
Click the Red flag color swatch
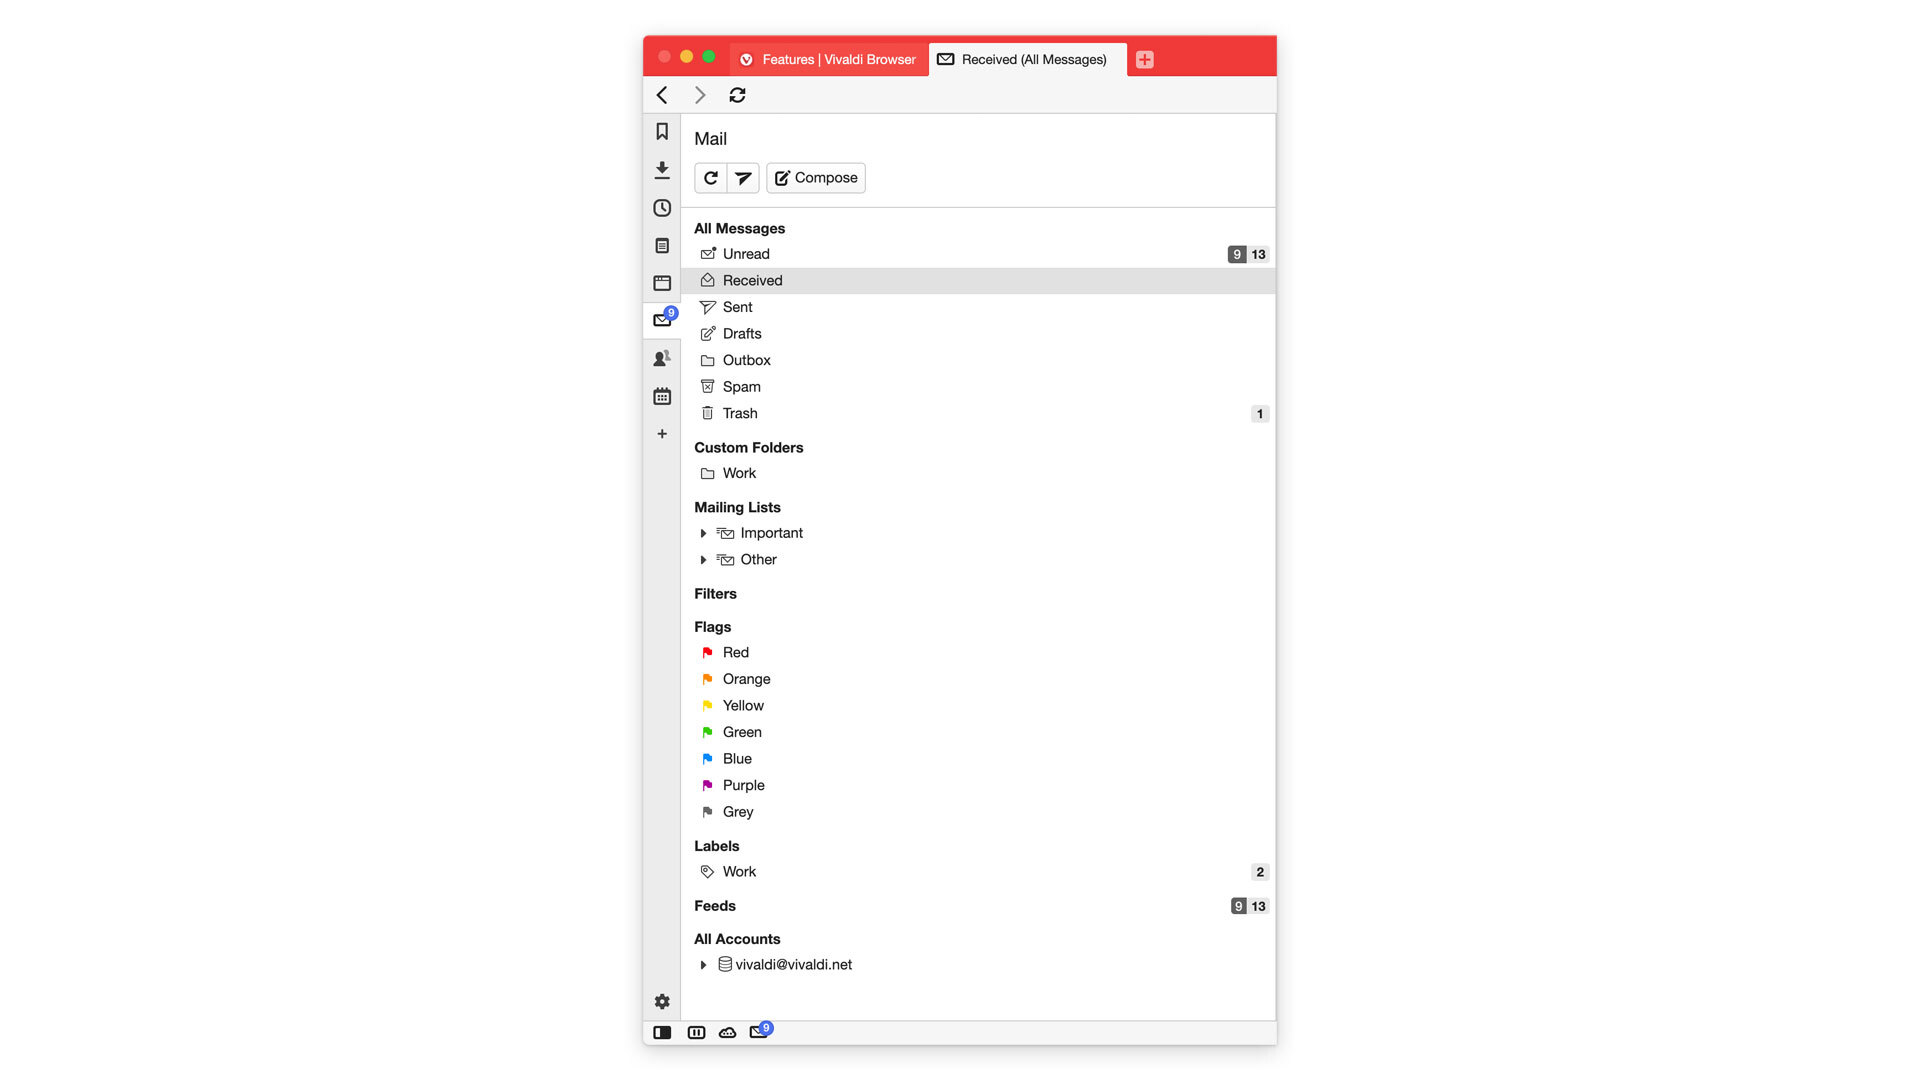(x=707, y=651)
